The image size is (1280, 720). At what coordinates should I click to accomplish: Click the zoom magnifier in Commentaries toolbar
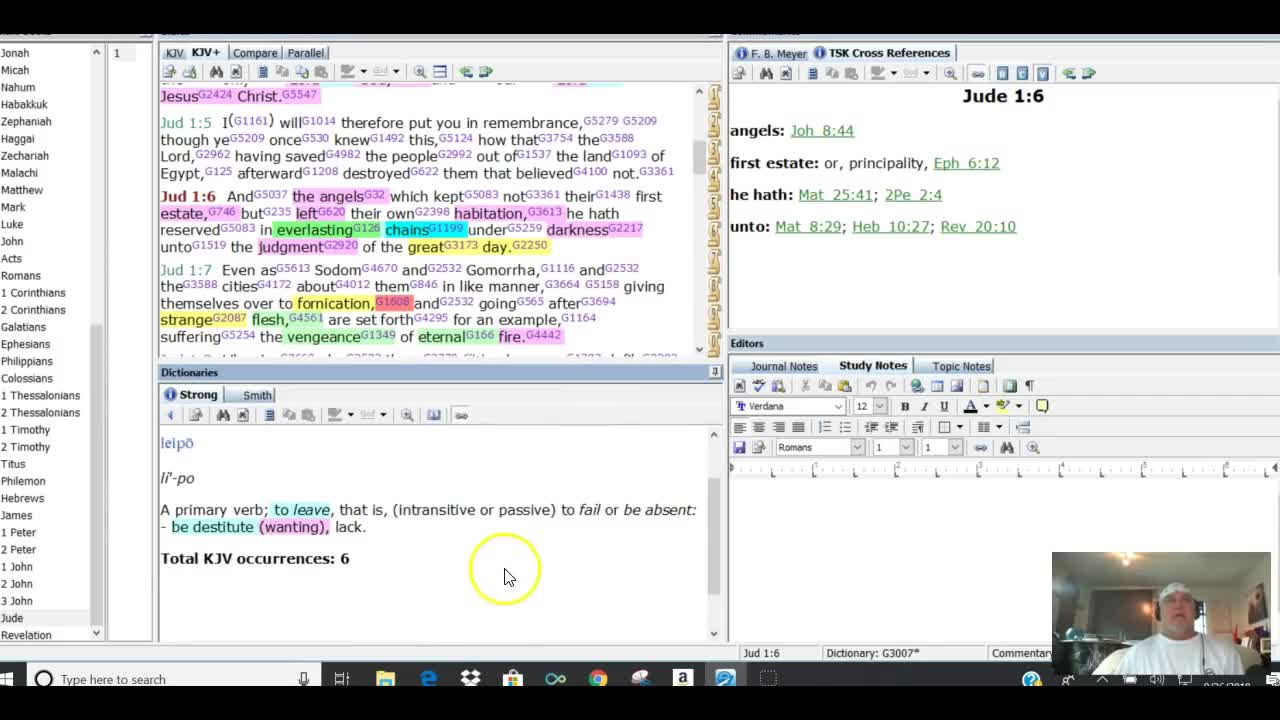coord(950,73)
